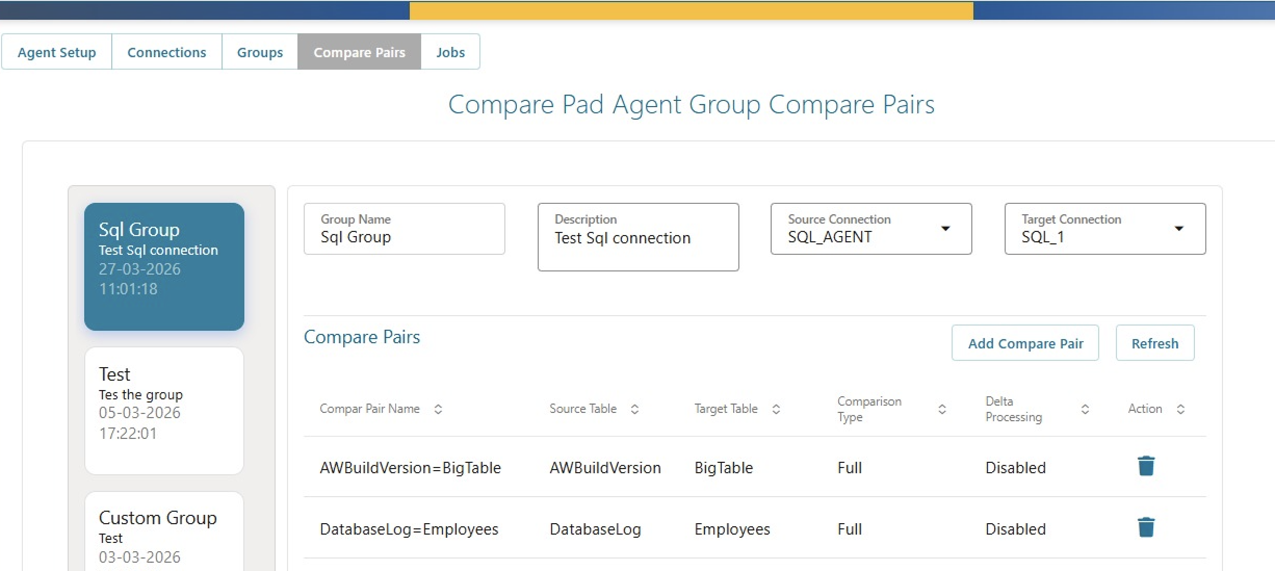This screenshot has width=1275, height=571.
Task: Select the Custom Group card
Action: 164,531
